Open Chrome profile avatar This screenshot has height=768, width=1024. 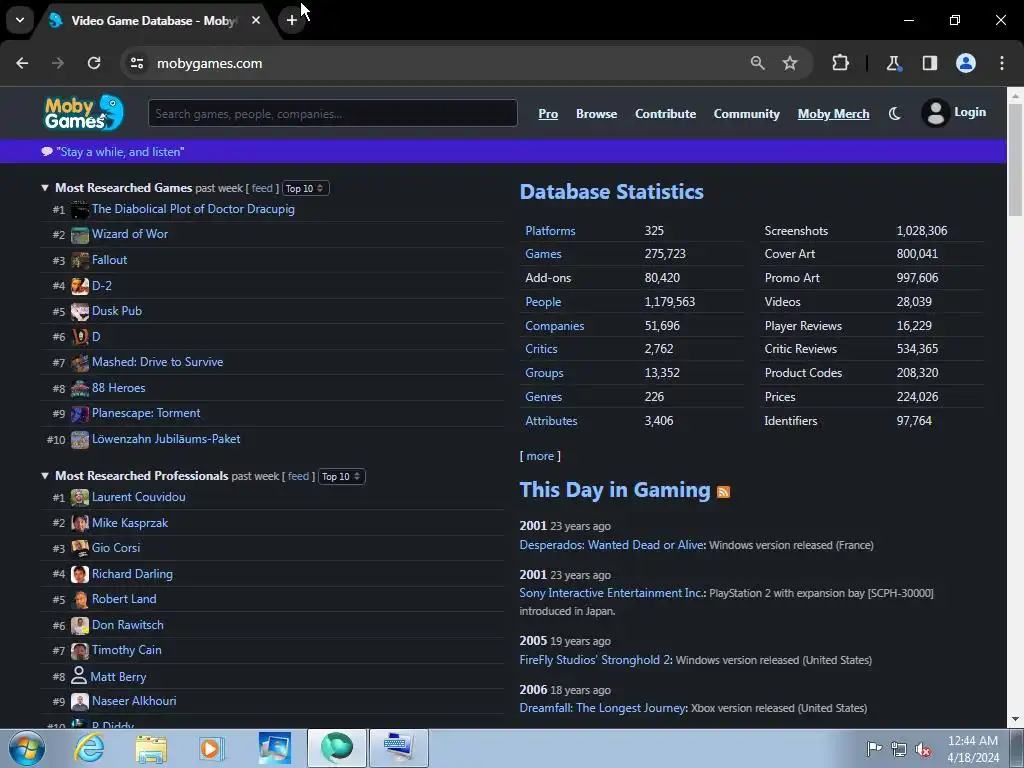coord(966,63)
